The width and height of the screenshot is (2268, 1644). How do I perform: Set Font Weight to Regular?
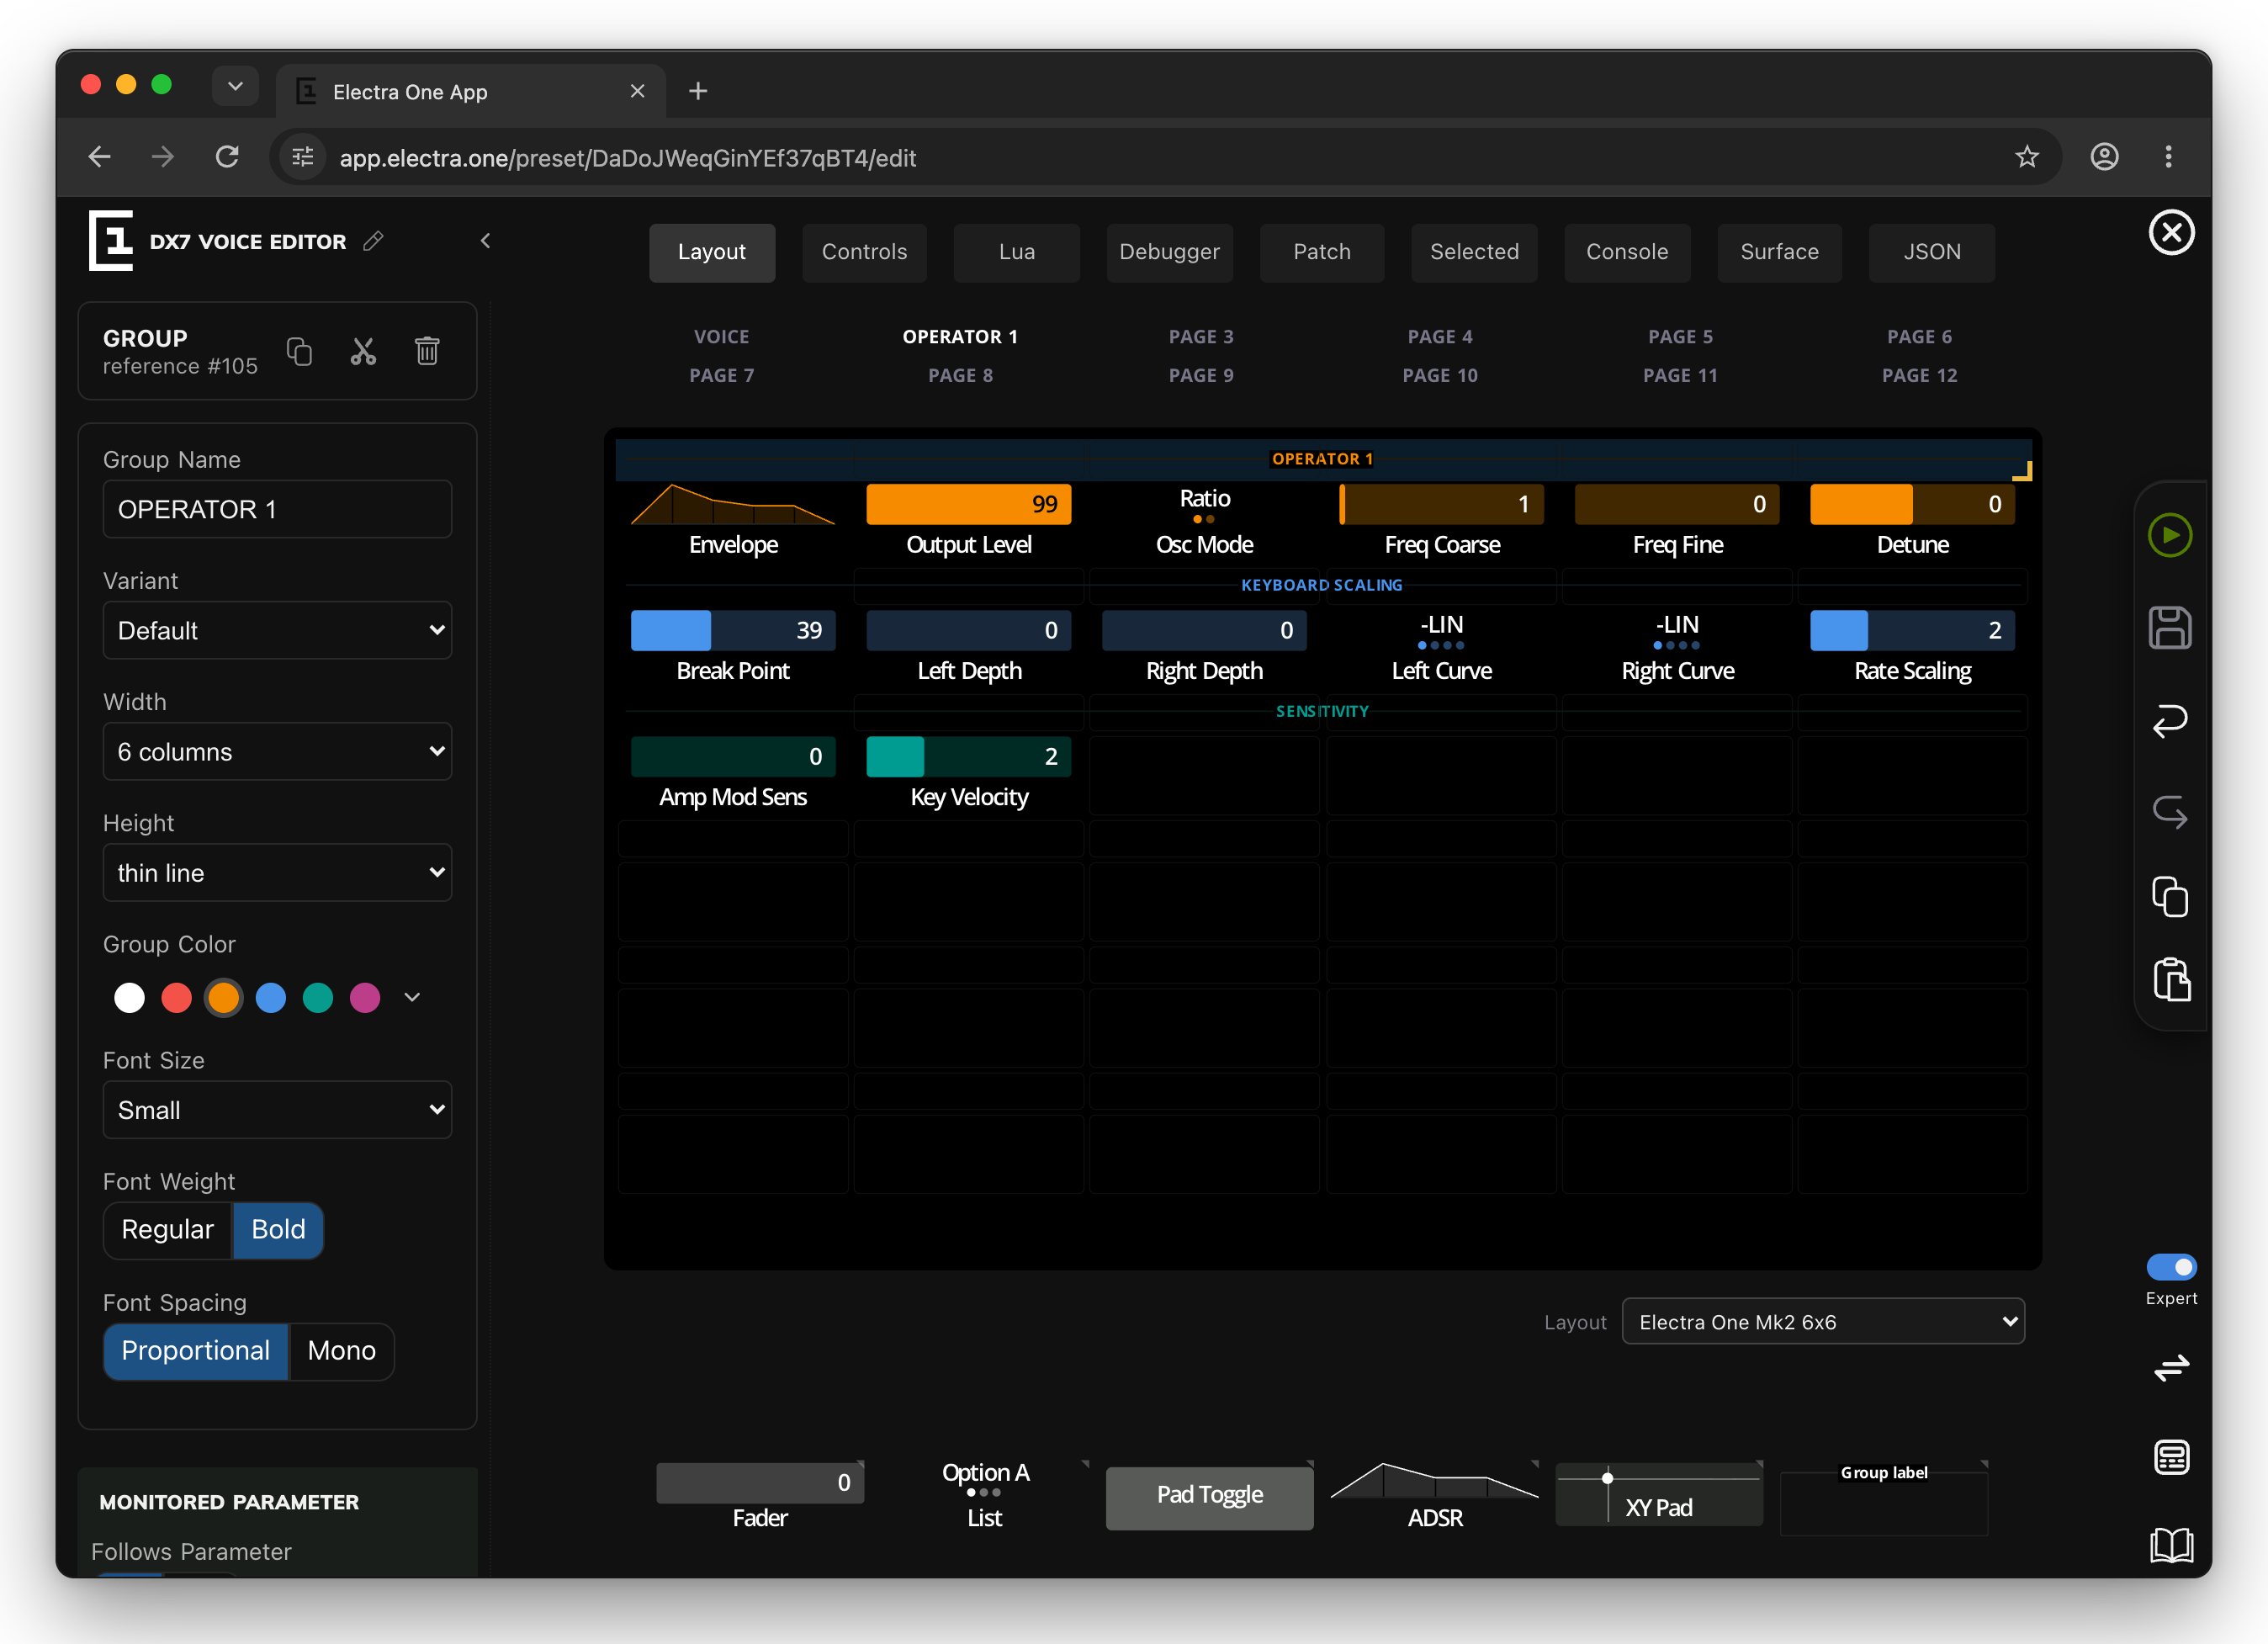168,1230
